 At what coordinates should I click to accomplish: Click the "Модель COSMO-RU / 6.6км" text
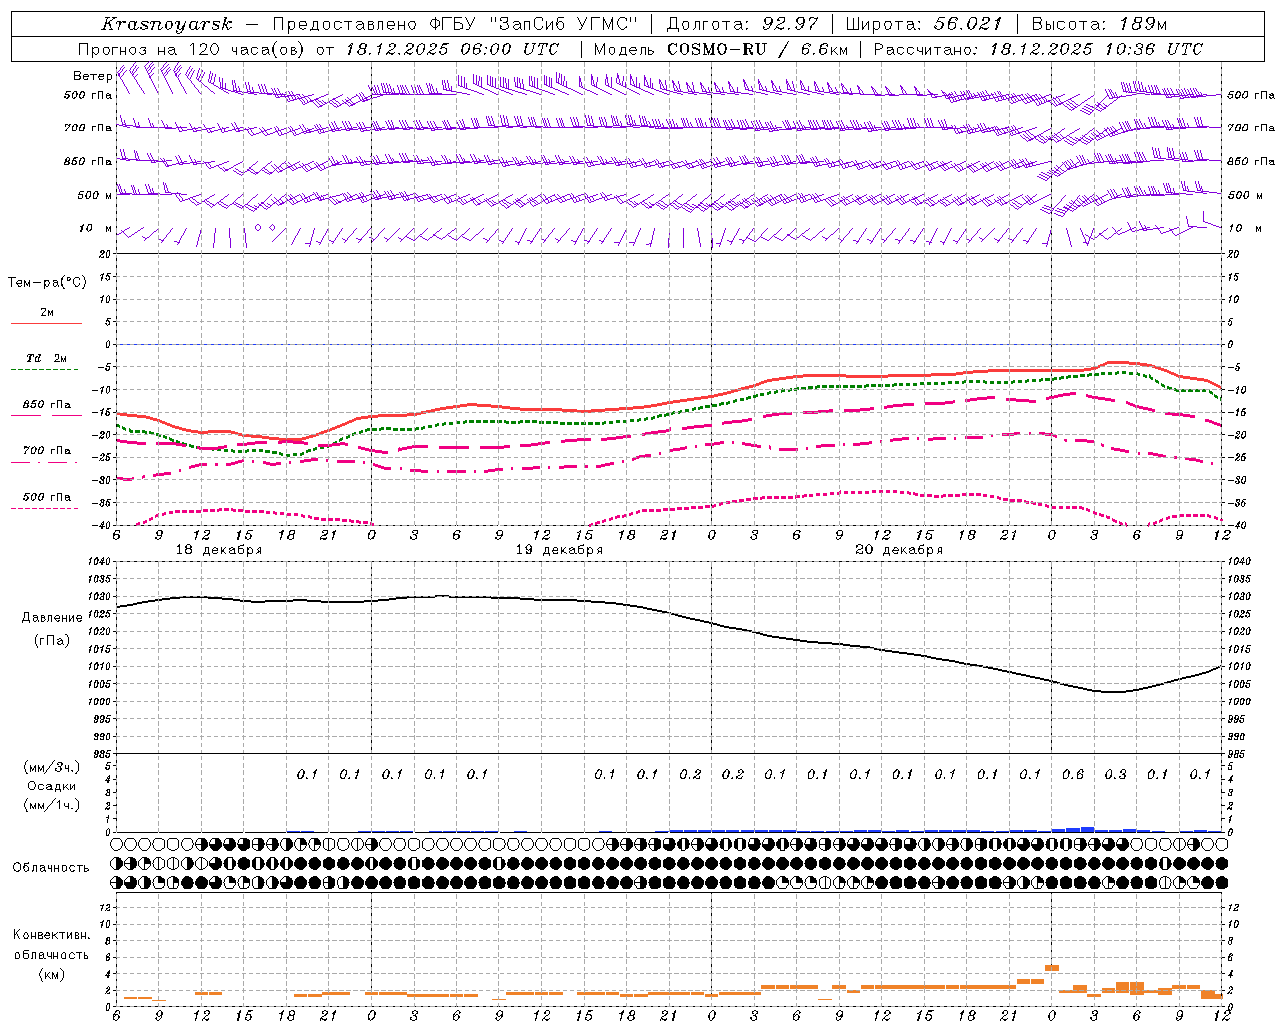coord(721,49)
